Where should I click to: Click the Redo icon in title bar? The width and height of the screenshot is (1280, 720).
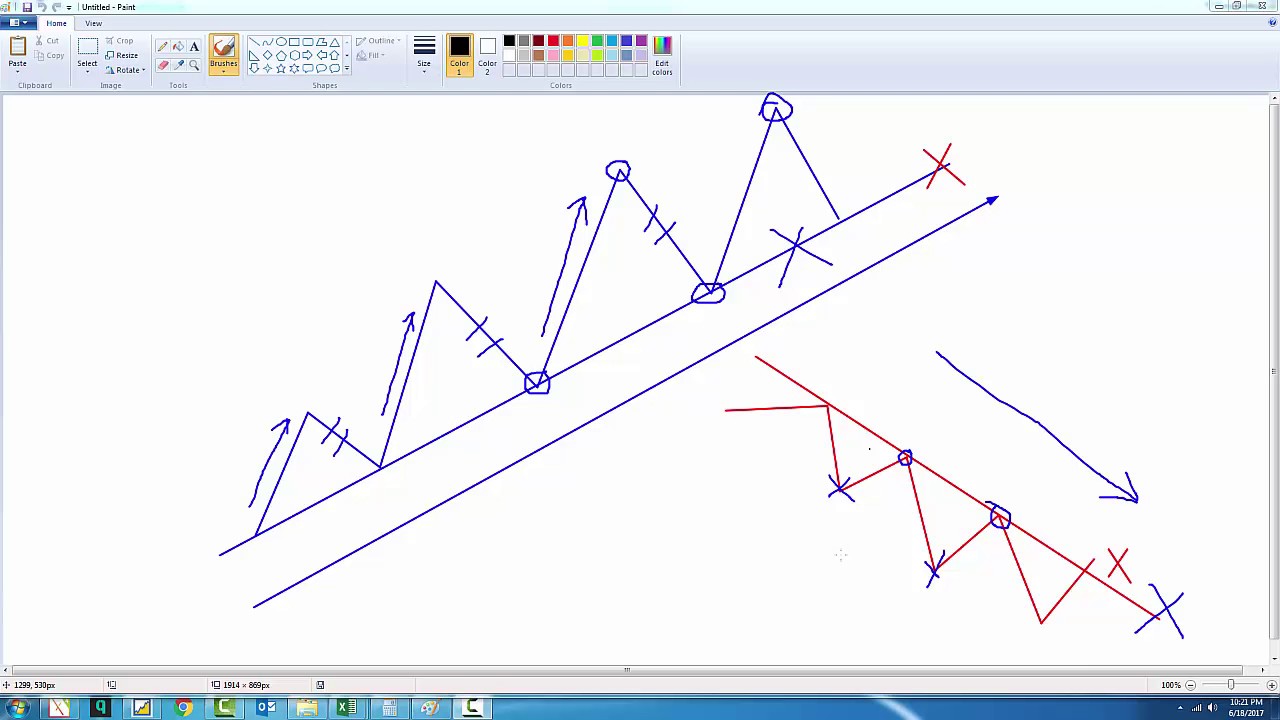click(57, 7)
